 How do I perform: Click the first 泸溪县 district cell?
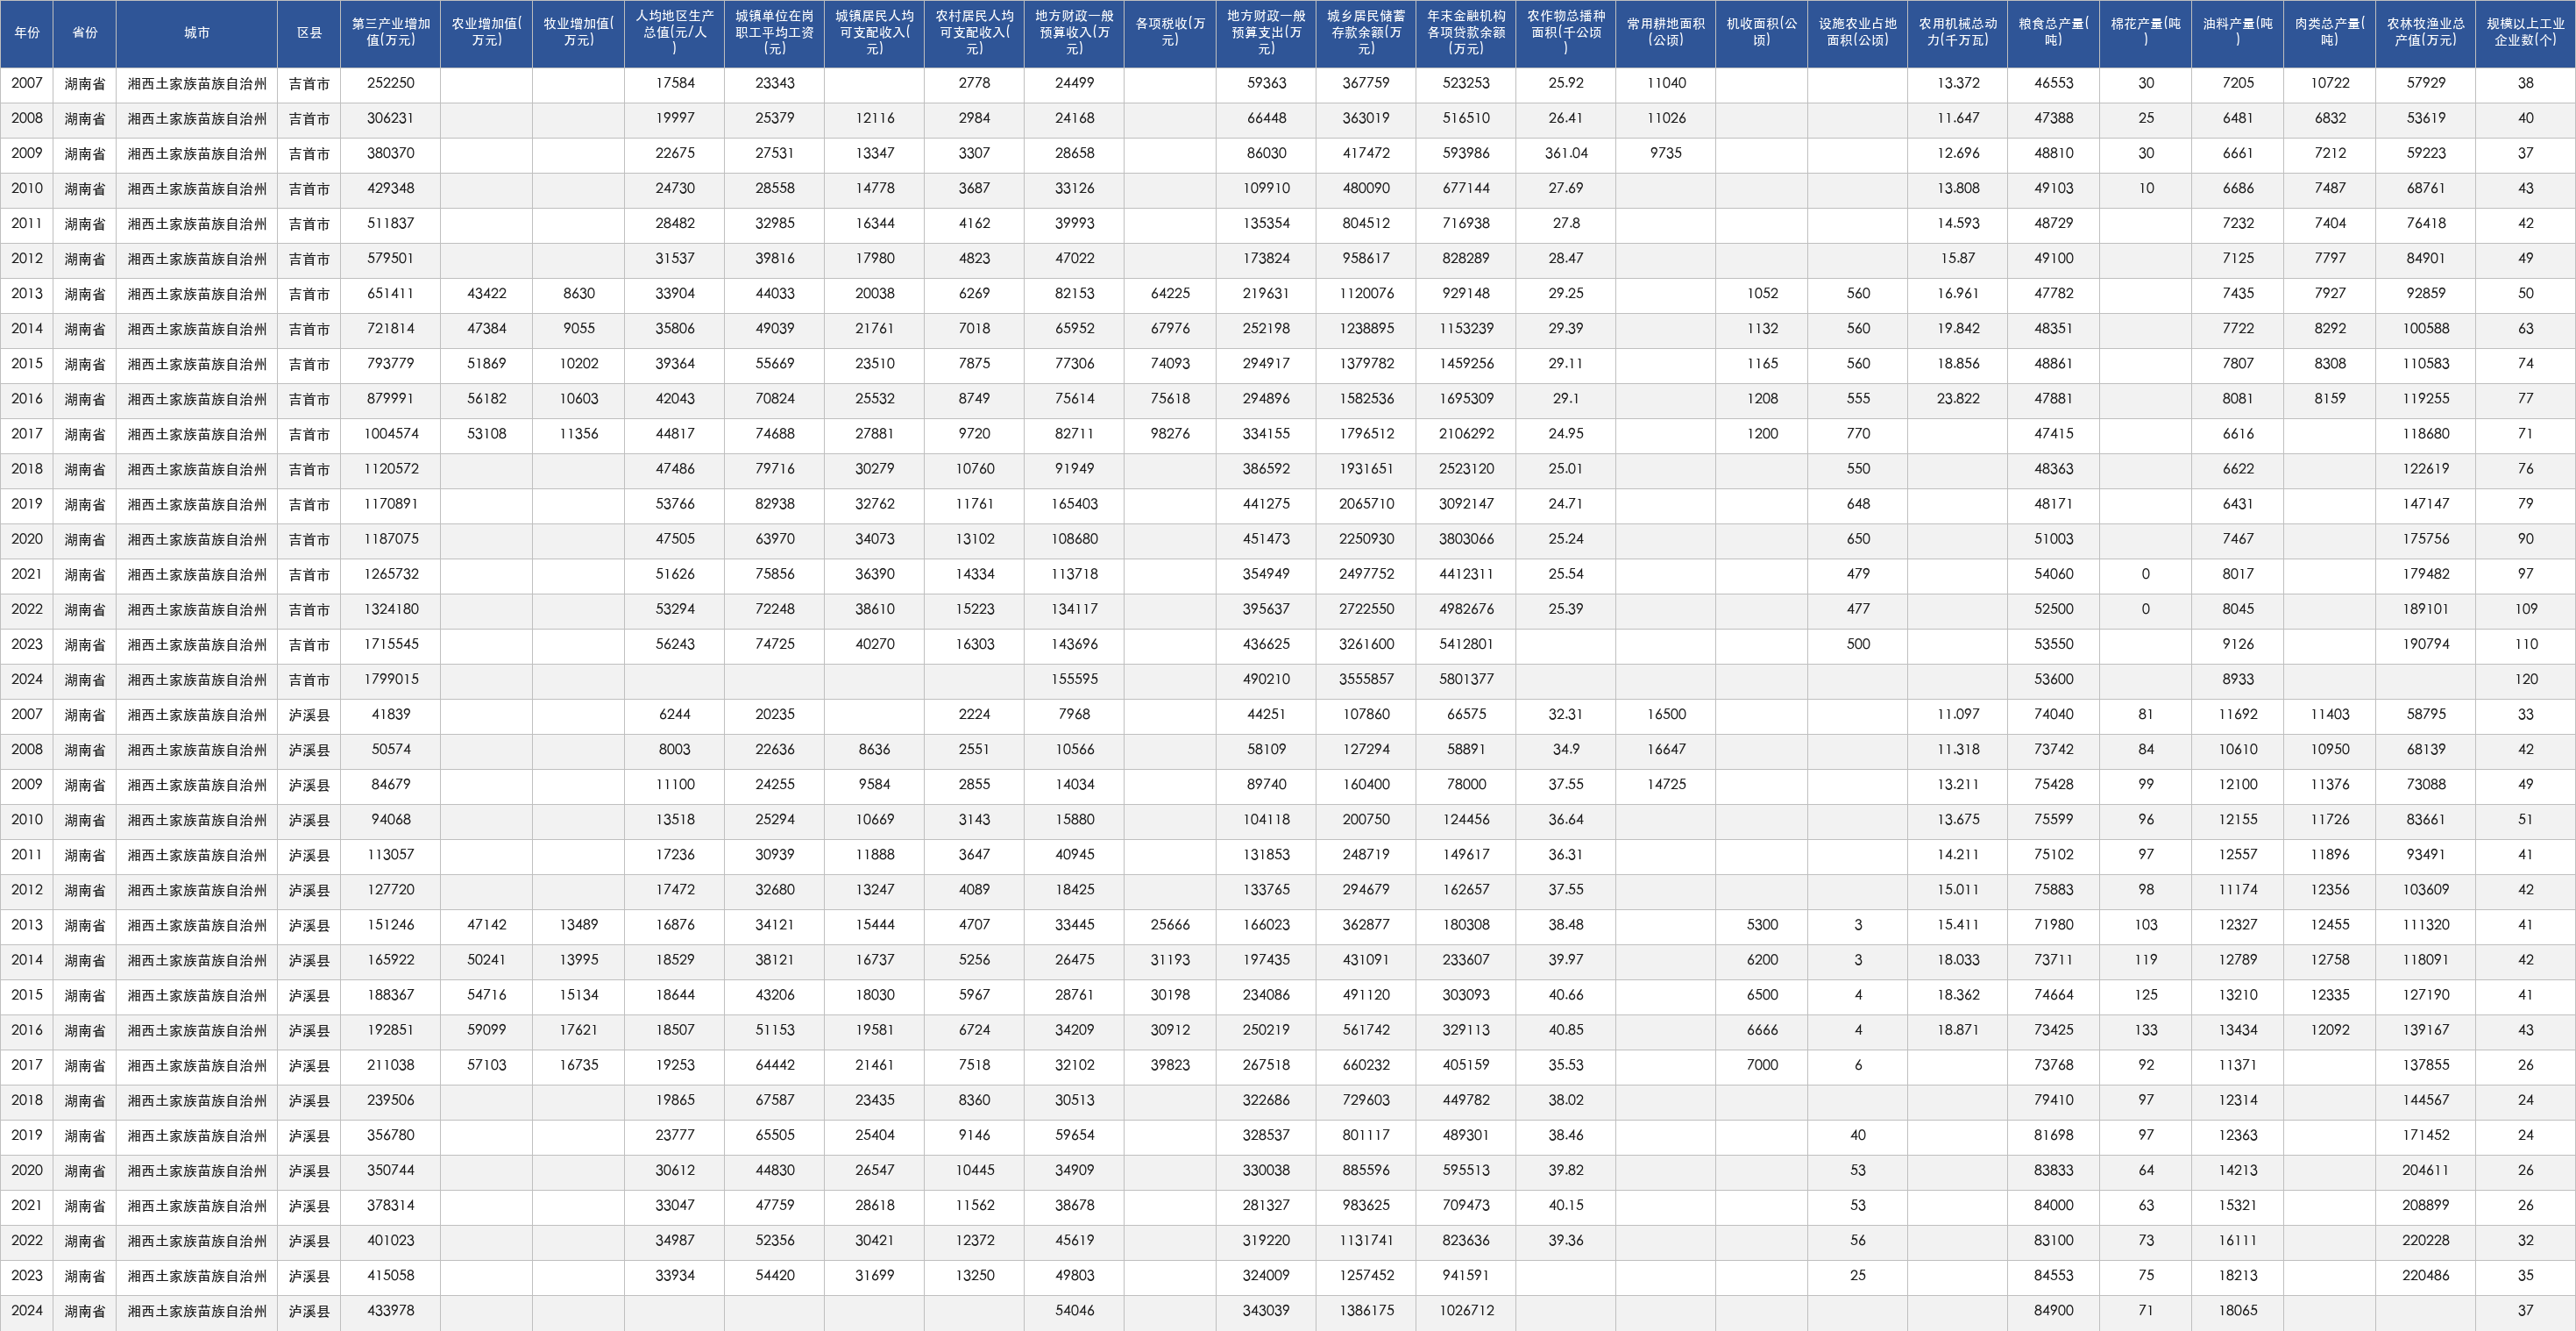(309, 715)
